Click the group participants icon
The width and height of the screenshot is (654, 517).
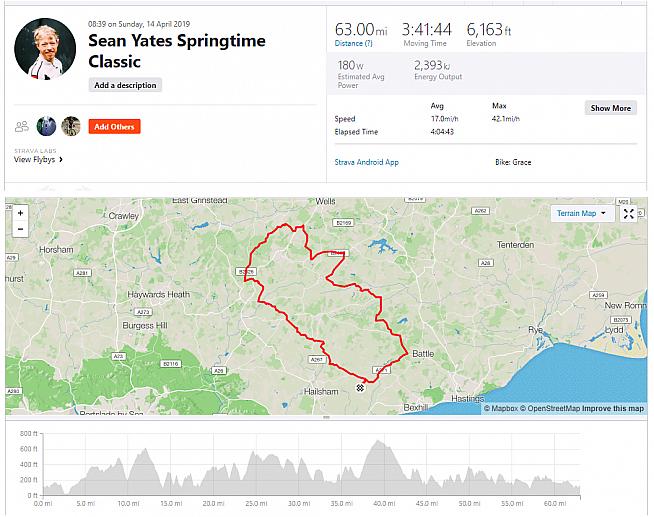click(21, 127)
